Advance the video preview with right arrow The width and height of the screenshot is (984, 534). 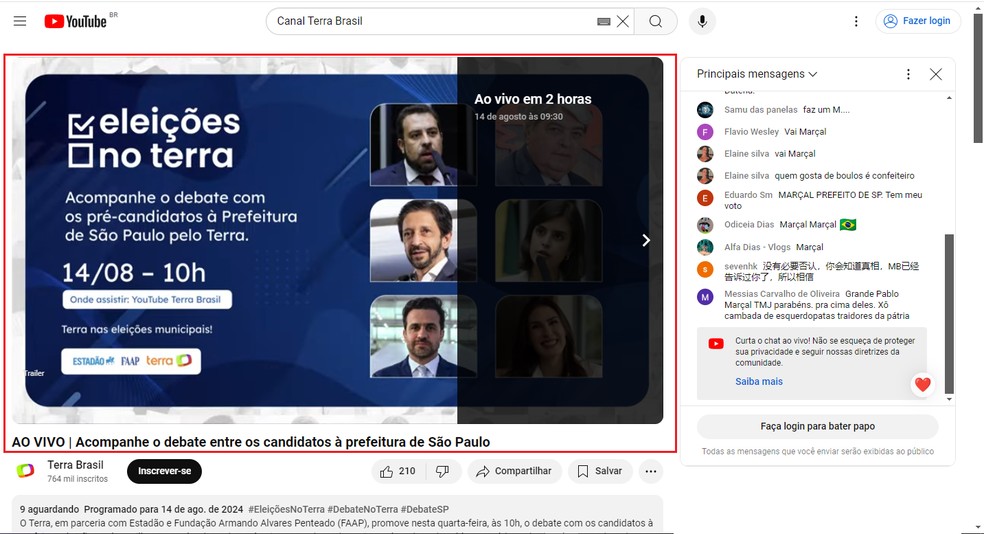coord(646,240)
